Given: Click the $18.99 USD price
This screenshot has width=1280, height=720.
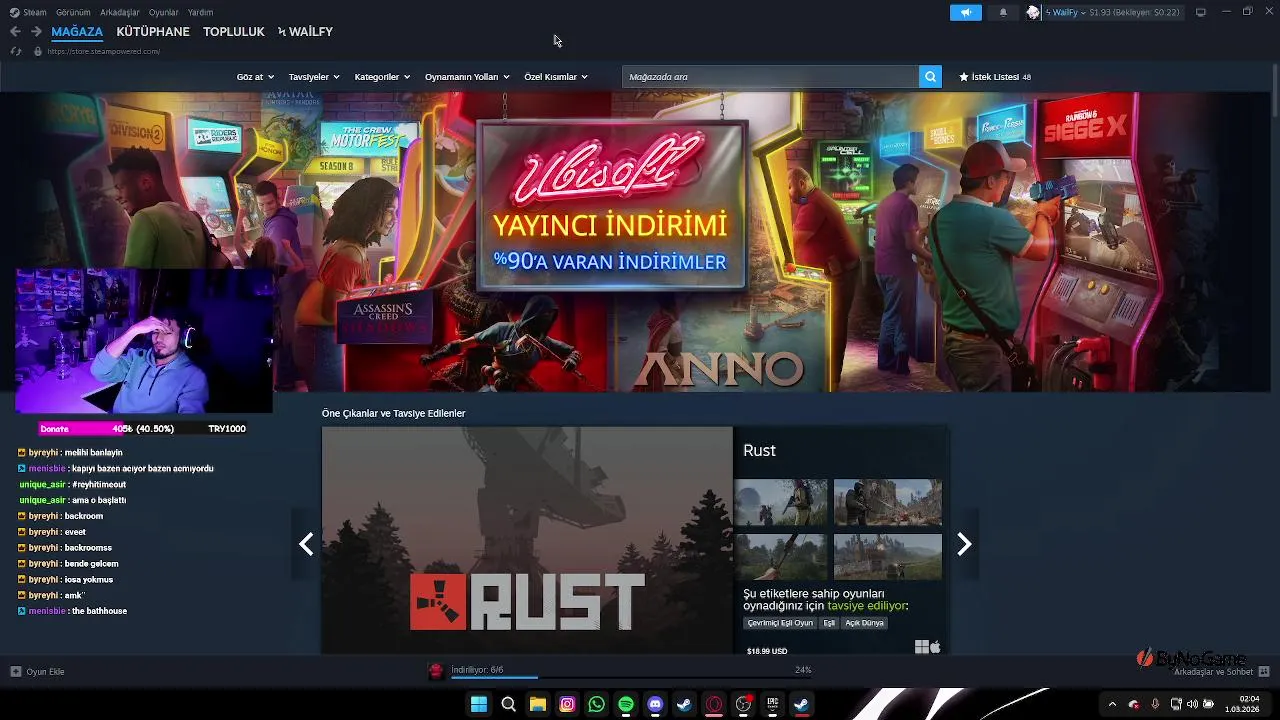Looking at the screenshot, I should pos(767,651).
